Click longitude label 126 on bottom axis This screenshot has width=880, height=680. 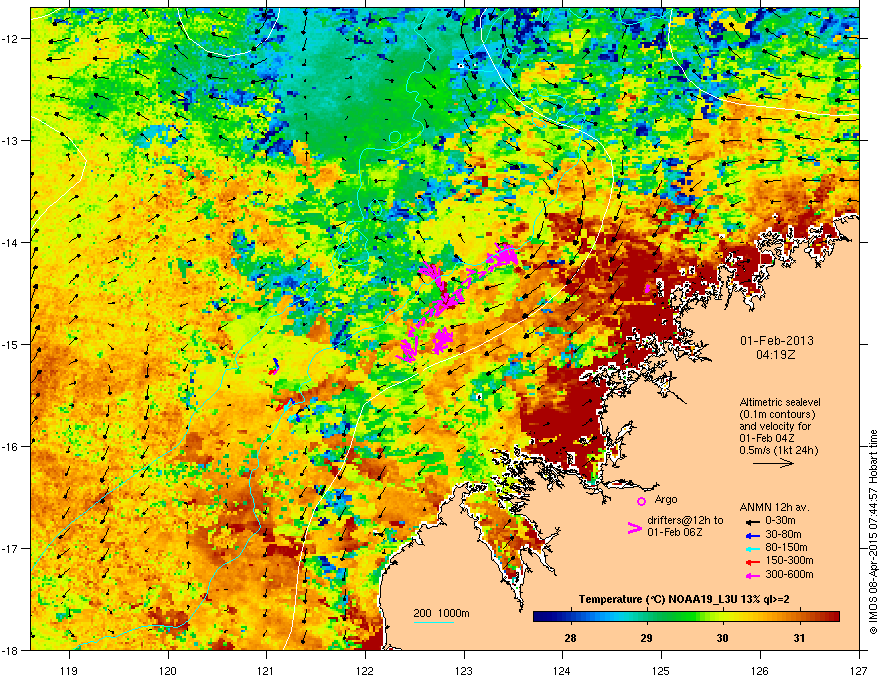(760, 670)
